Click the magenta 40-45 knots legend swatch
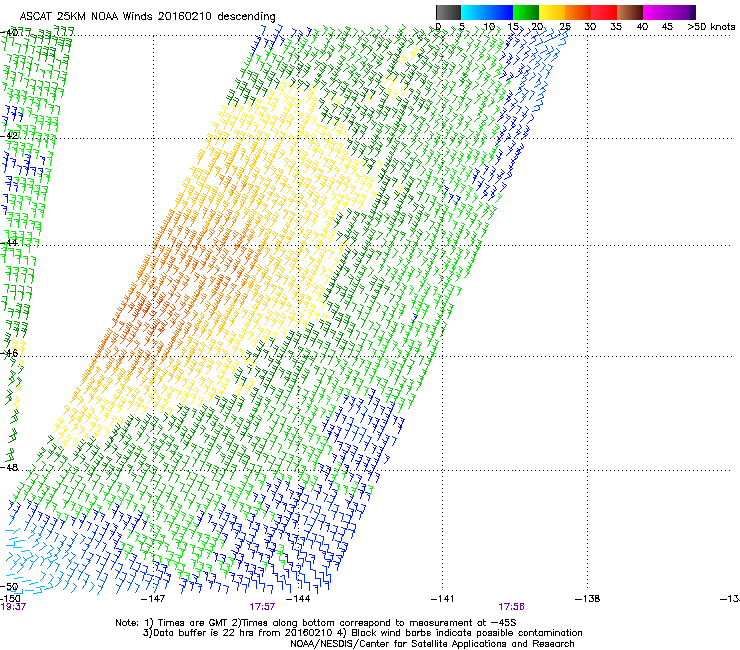This screenshot has height=650, width=740. coord(656,12)
